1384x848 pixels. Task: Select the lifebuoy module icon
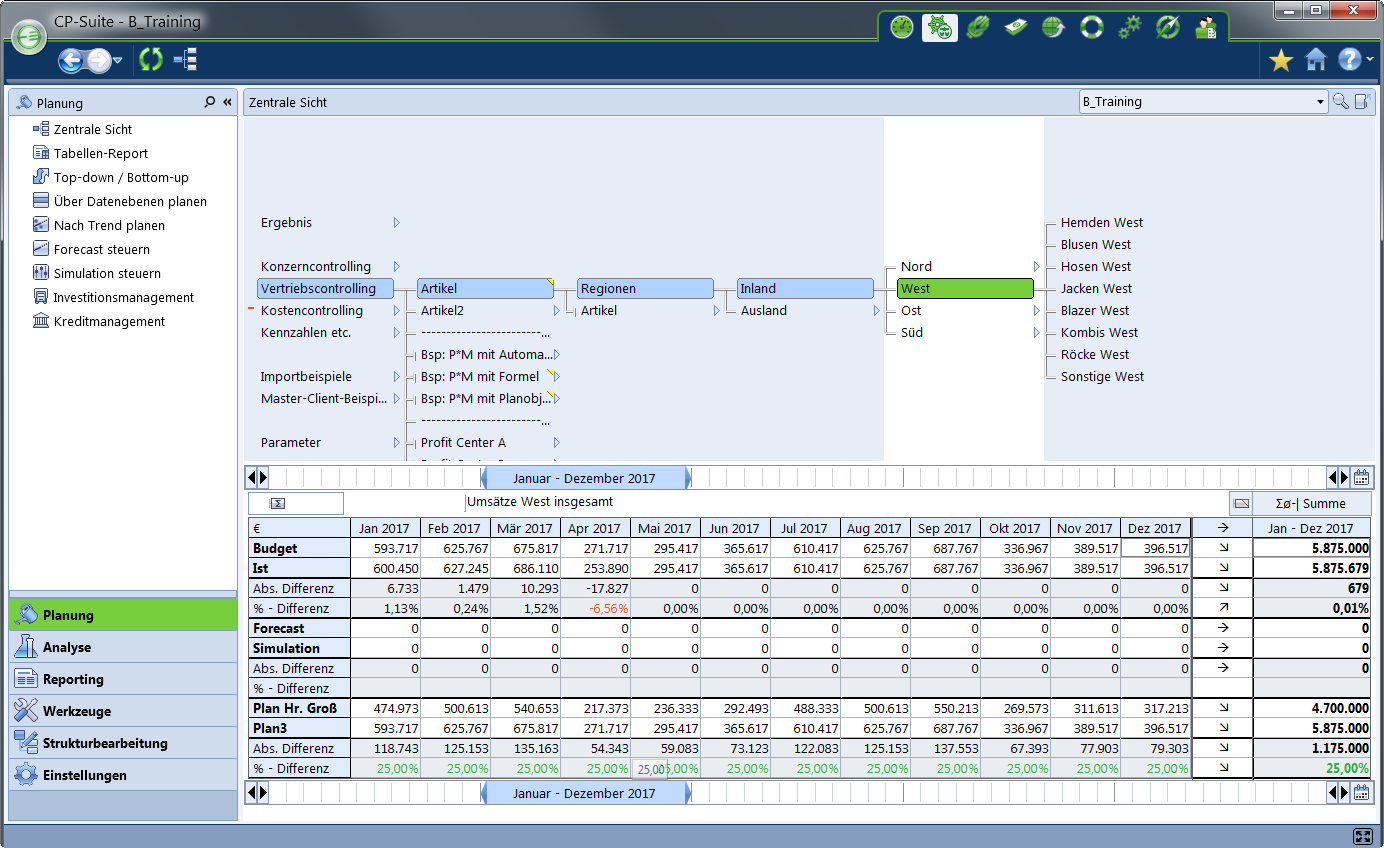point(1091,28)
